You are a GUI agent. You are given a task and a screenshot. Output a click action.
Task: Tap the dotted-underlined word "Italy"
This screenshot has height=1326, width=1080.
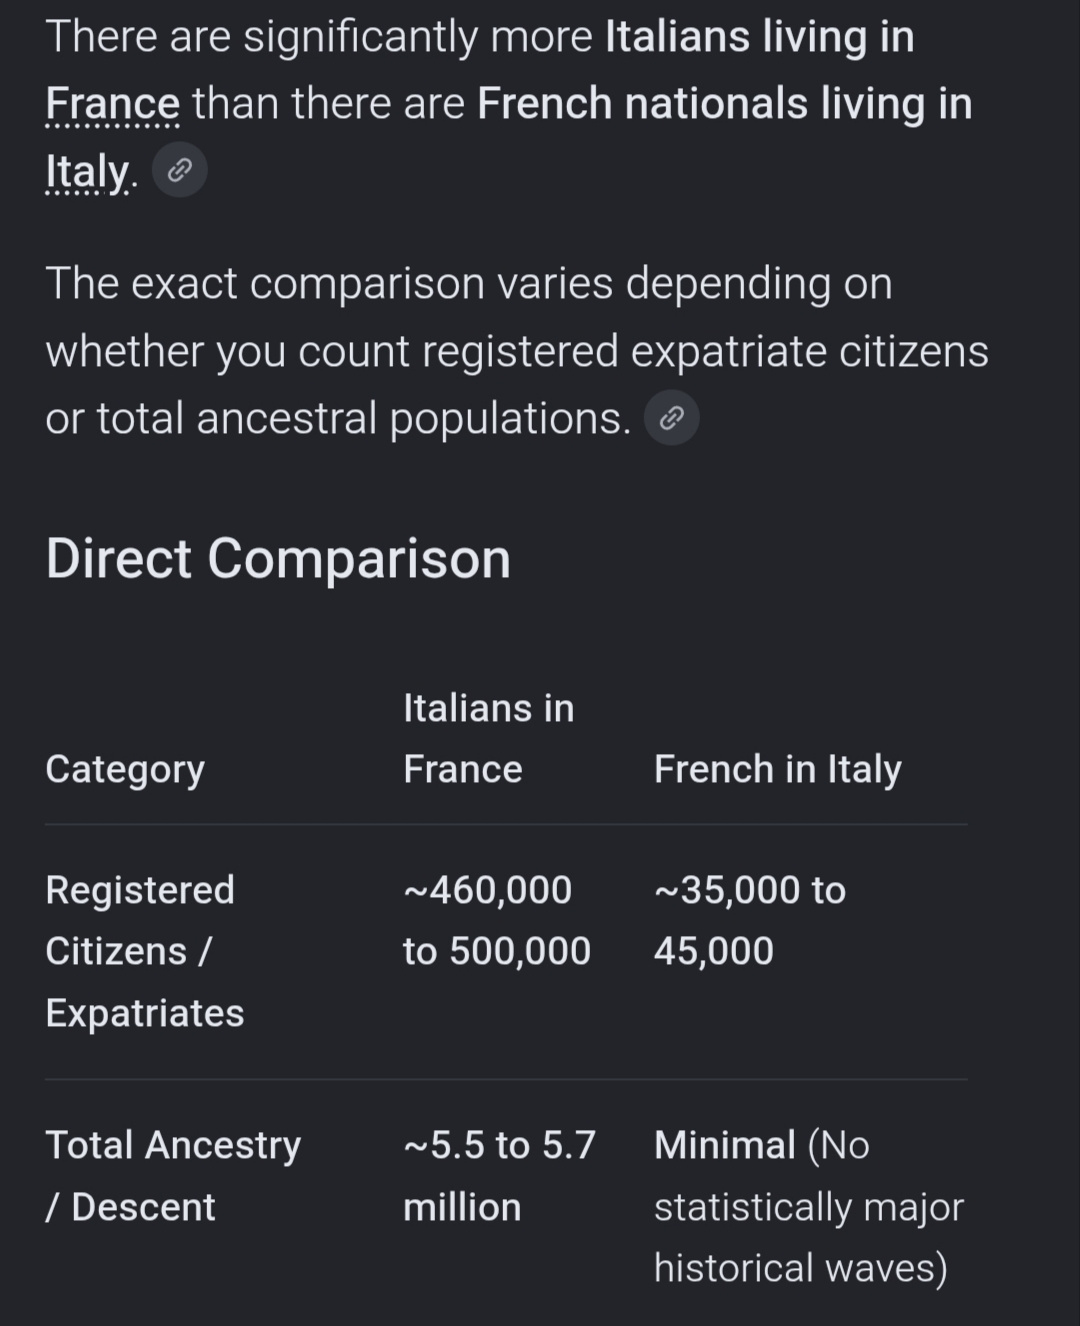click(87, 172)
